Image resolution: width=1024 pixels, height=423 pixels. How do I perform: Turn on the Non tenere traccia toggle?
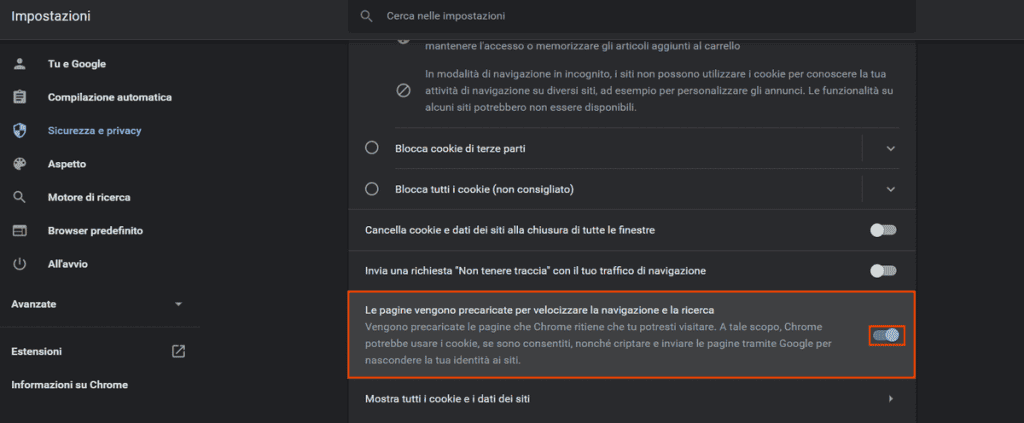884,270
